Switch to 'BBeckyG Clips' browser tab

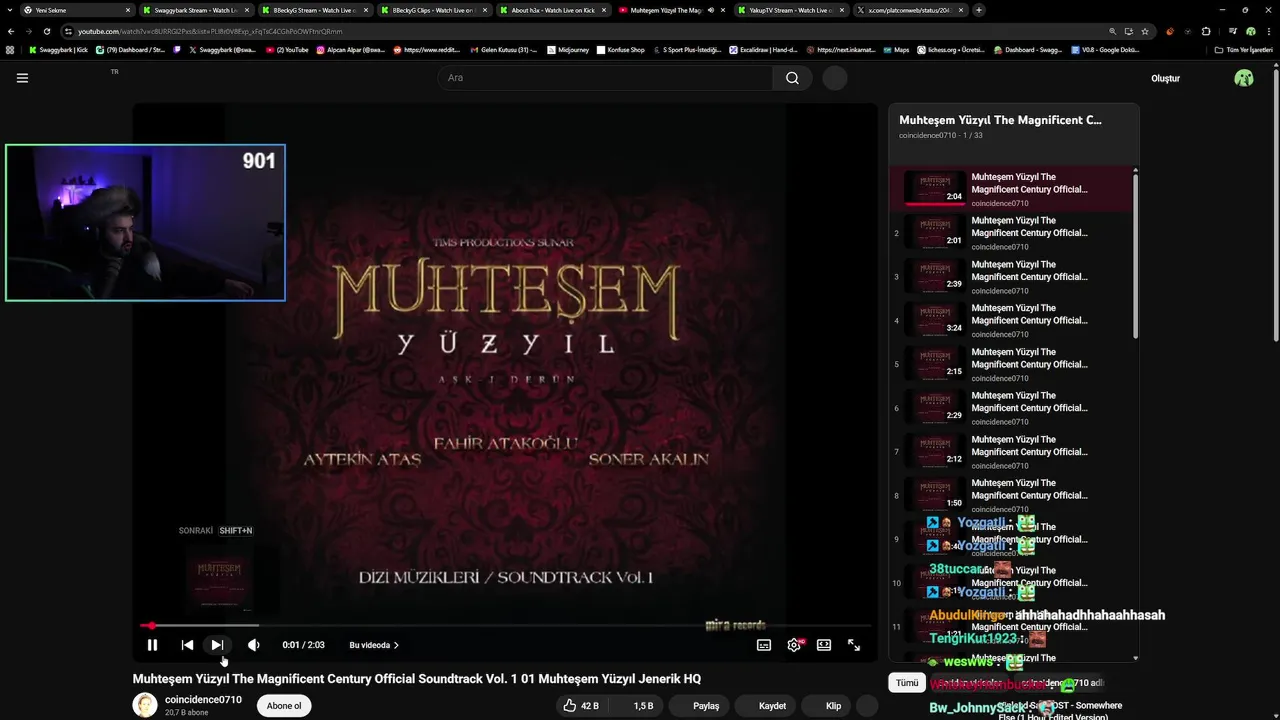[x=433, y=10]
